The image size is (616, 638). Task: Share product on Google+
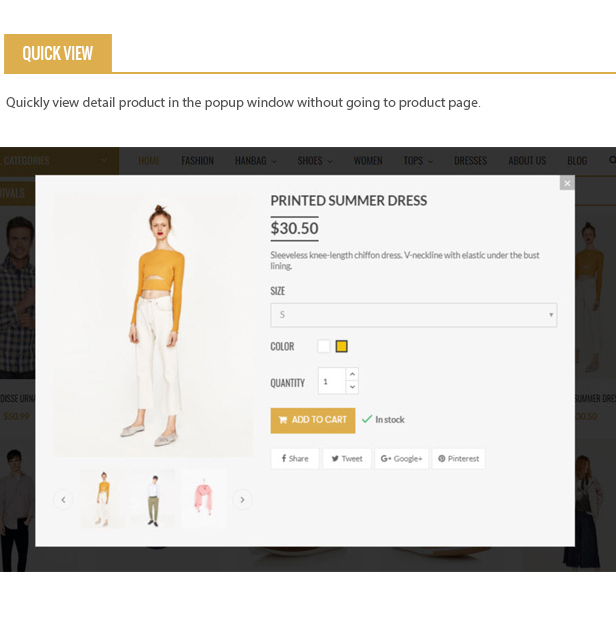pos(401,459)
